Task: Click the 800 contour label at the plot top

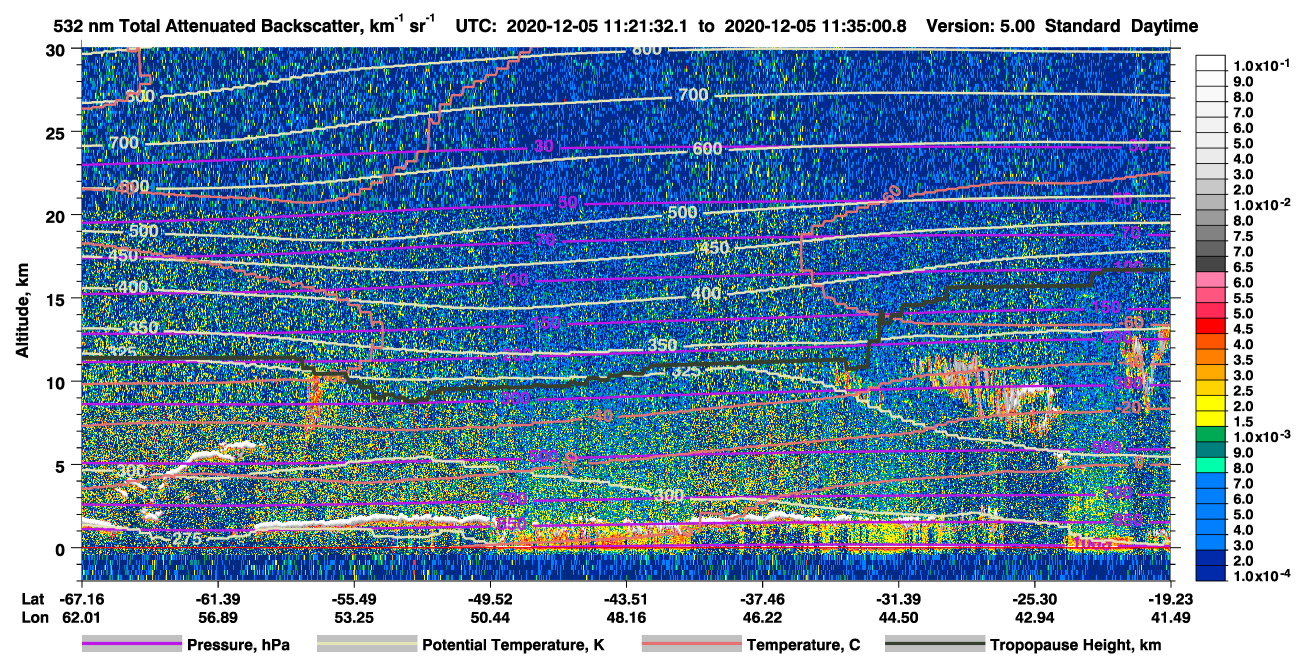Action: point(647,49)
